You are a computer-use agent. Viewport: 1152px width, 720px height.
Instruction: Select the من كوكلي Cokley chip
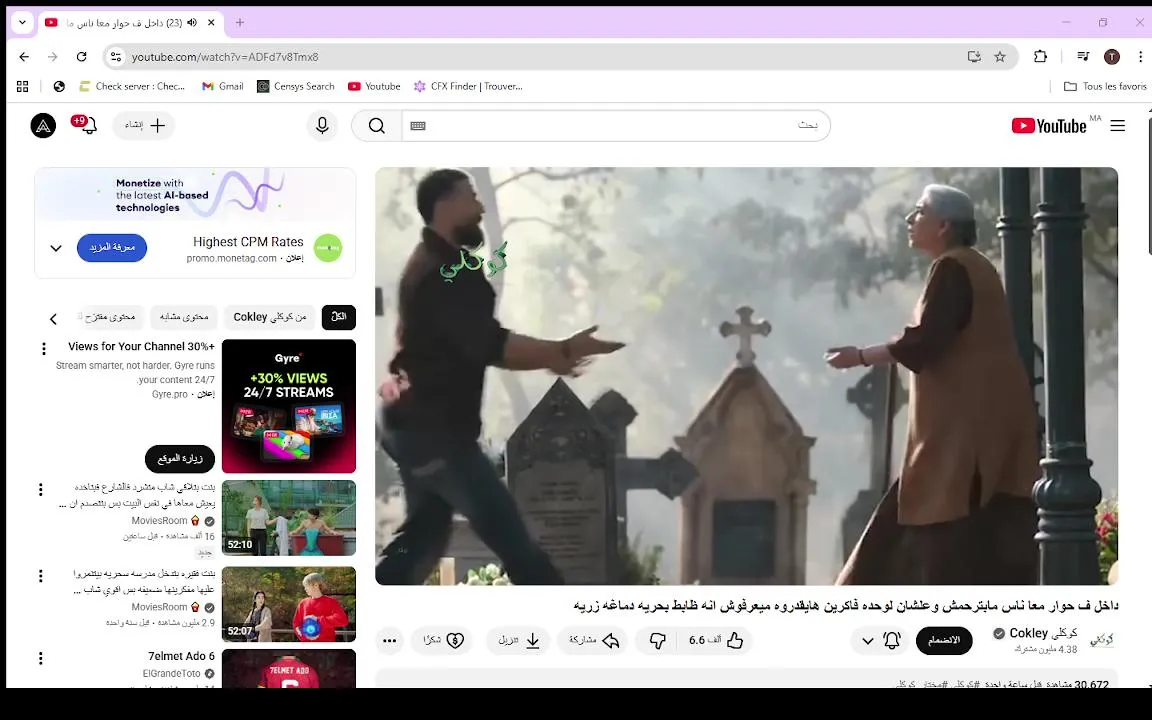[270, 317]
